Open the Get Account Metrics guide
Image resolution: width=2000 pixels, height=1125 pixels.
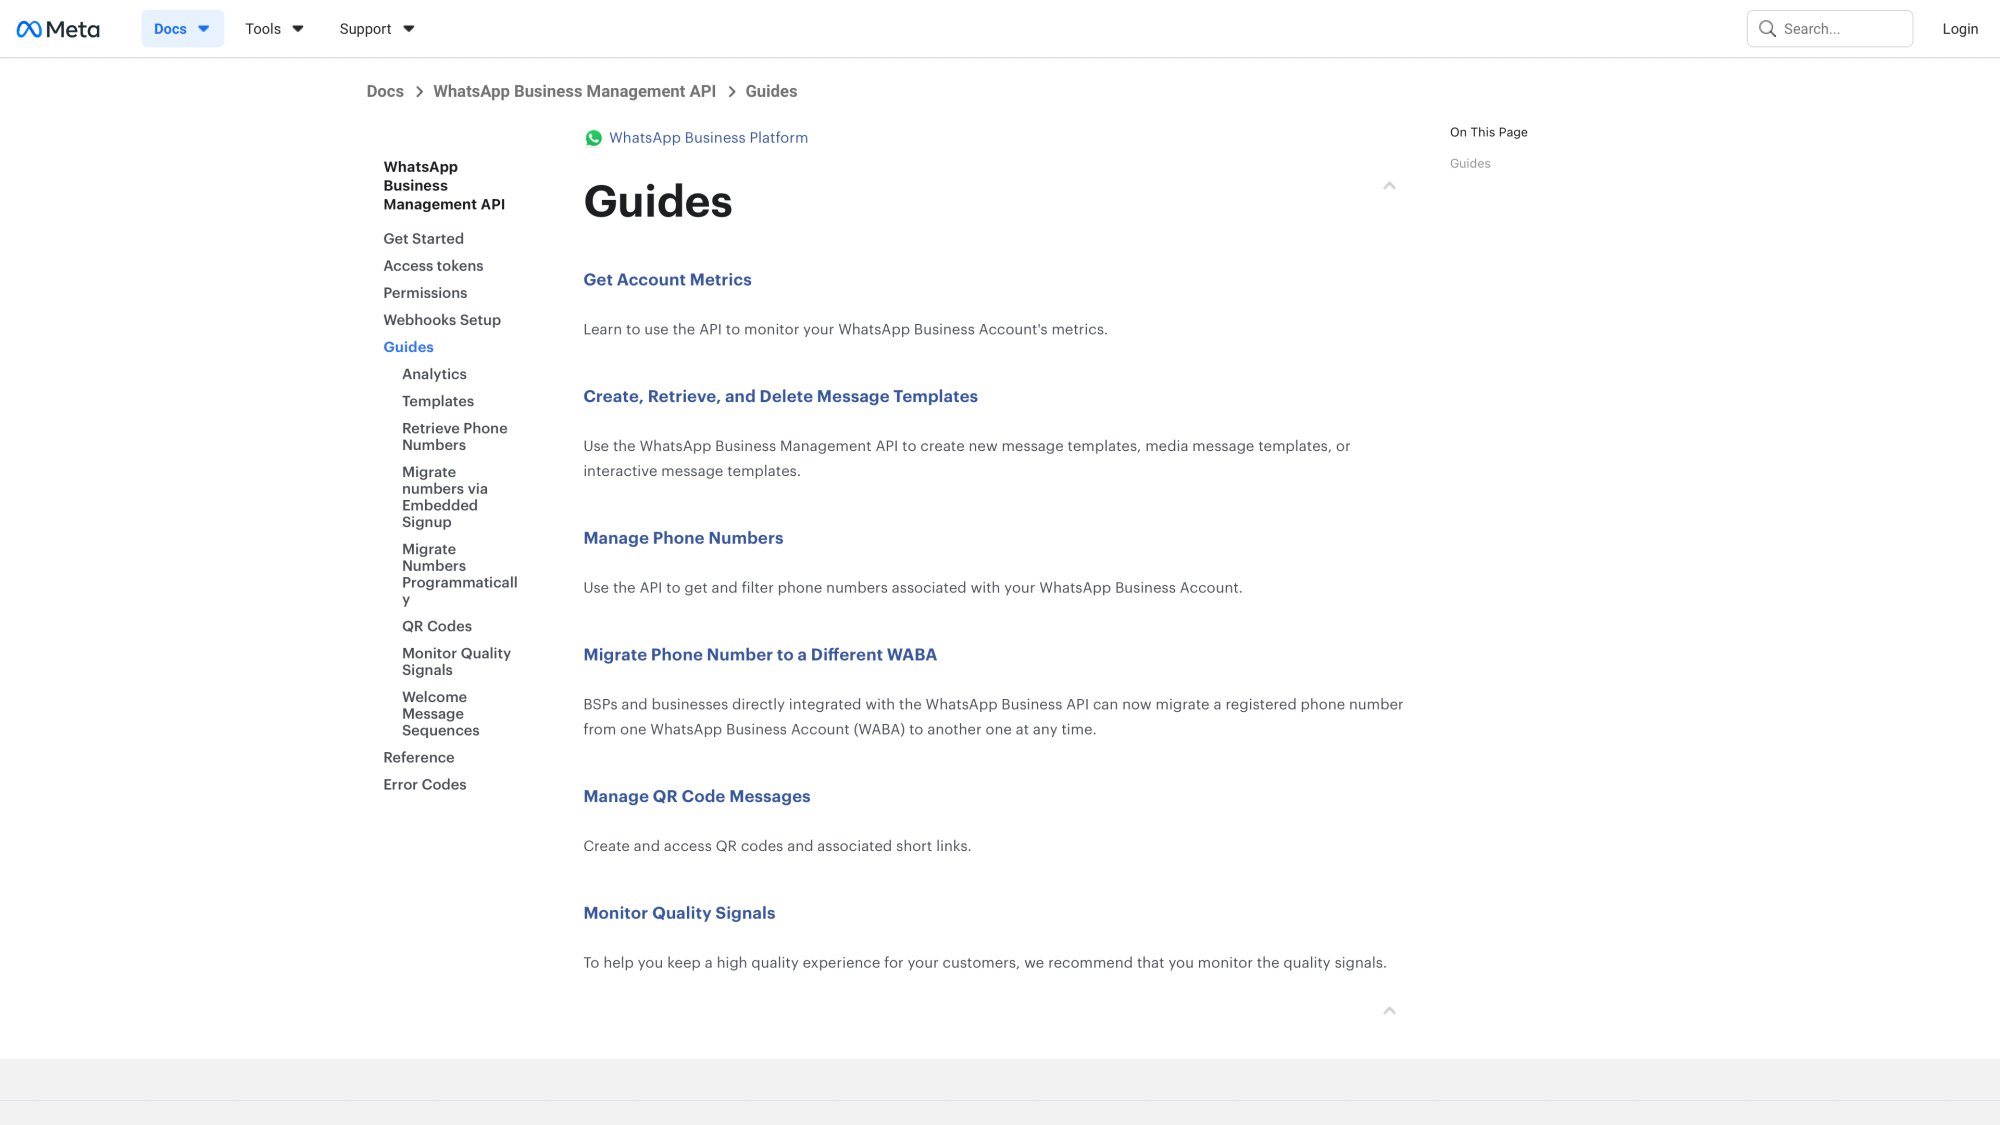[x=667, y=280]
